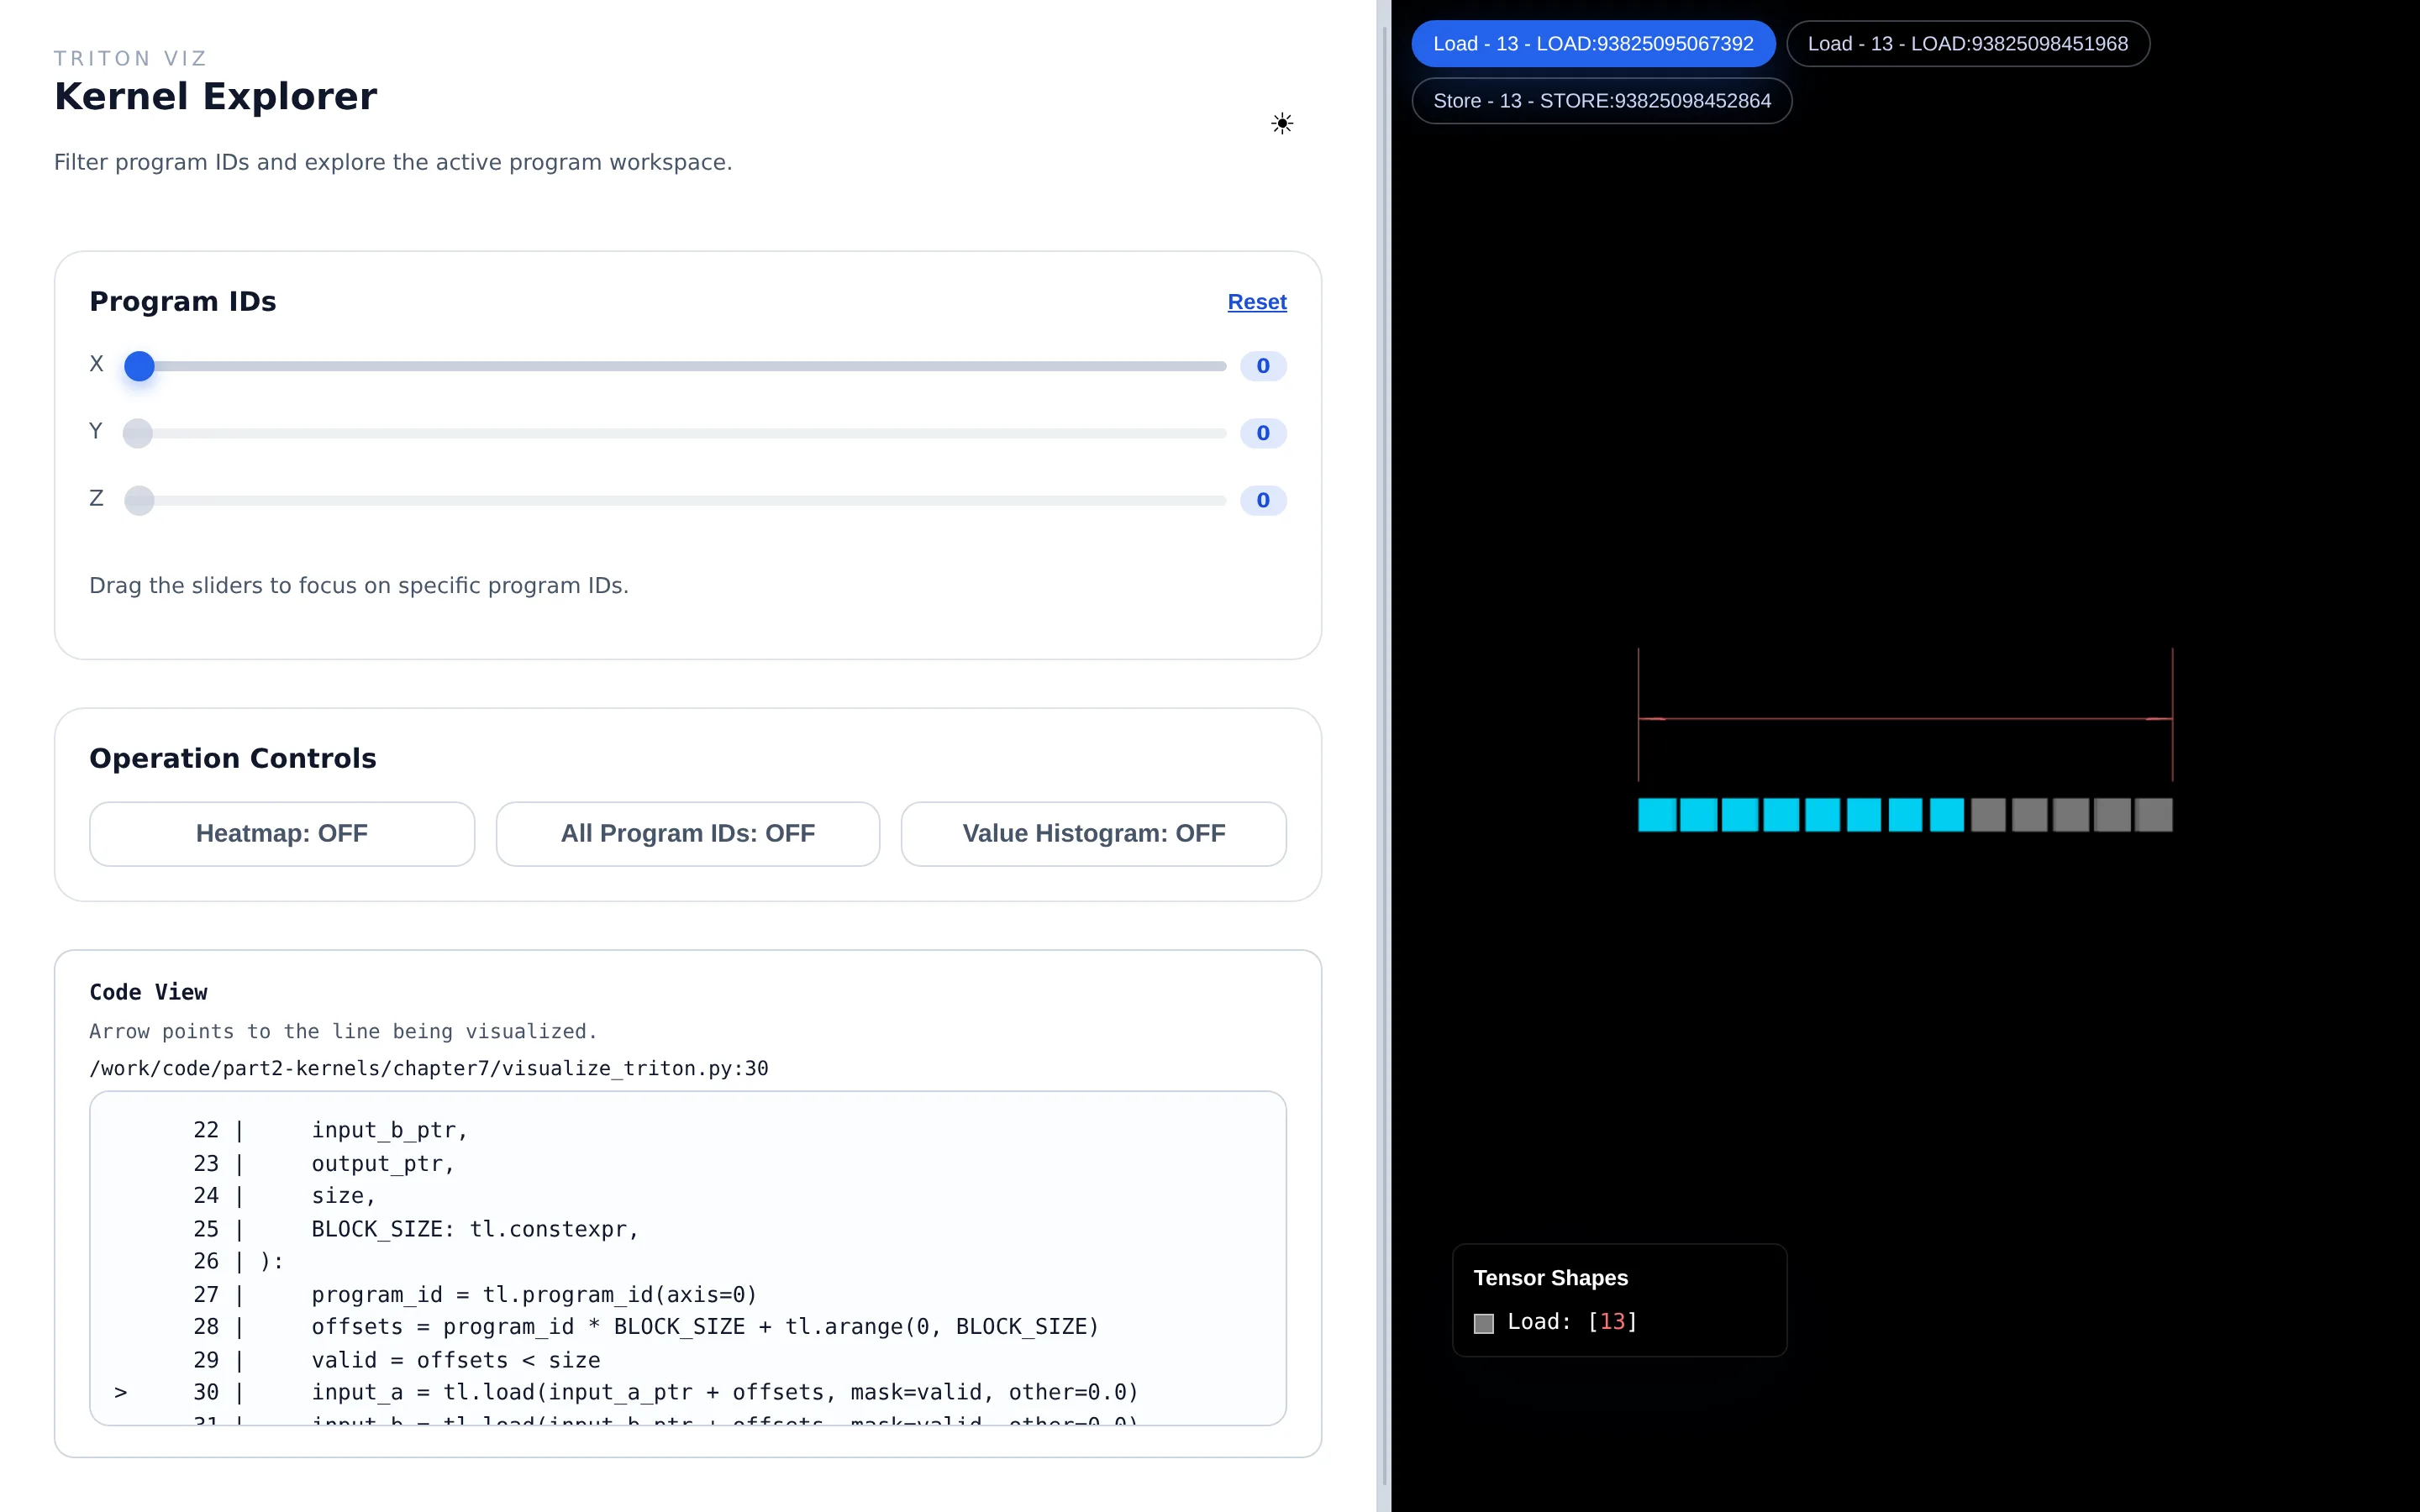Click the Z program ID slider handle
The image size is (2420, 1512).
click(x=139, y=500)
